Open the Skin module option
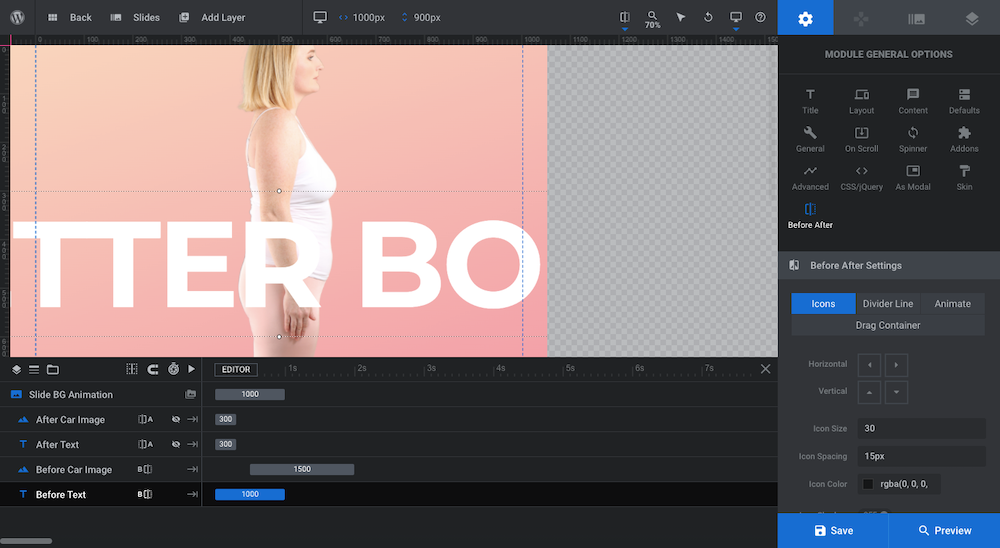 pos(964,177)
